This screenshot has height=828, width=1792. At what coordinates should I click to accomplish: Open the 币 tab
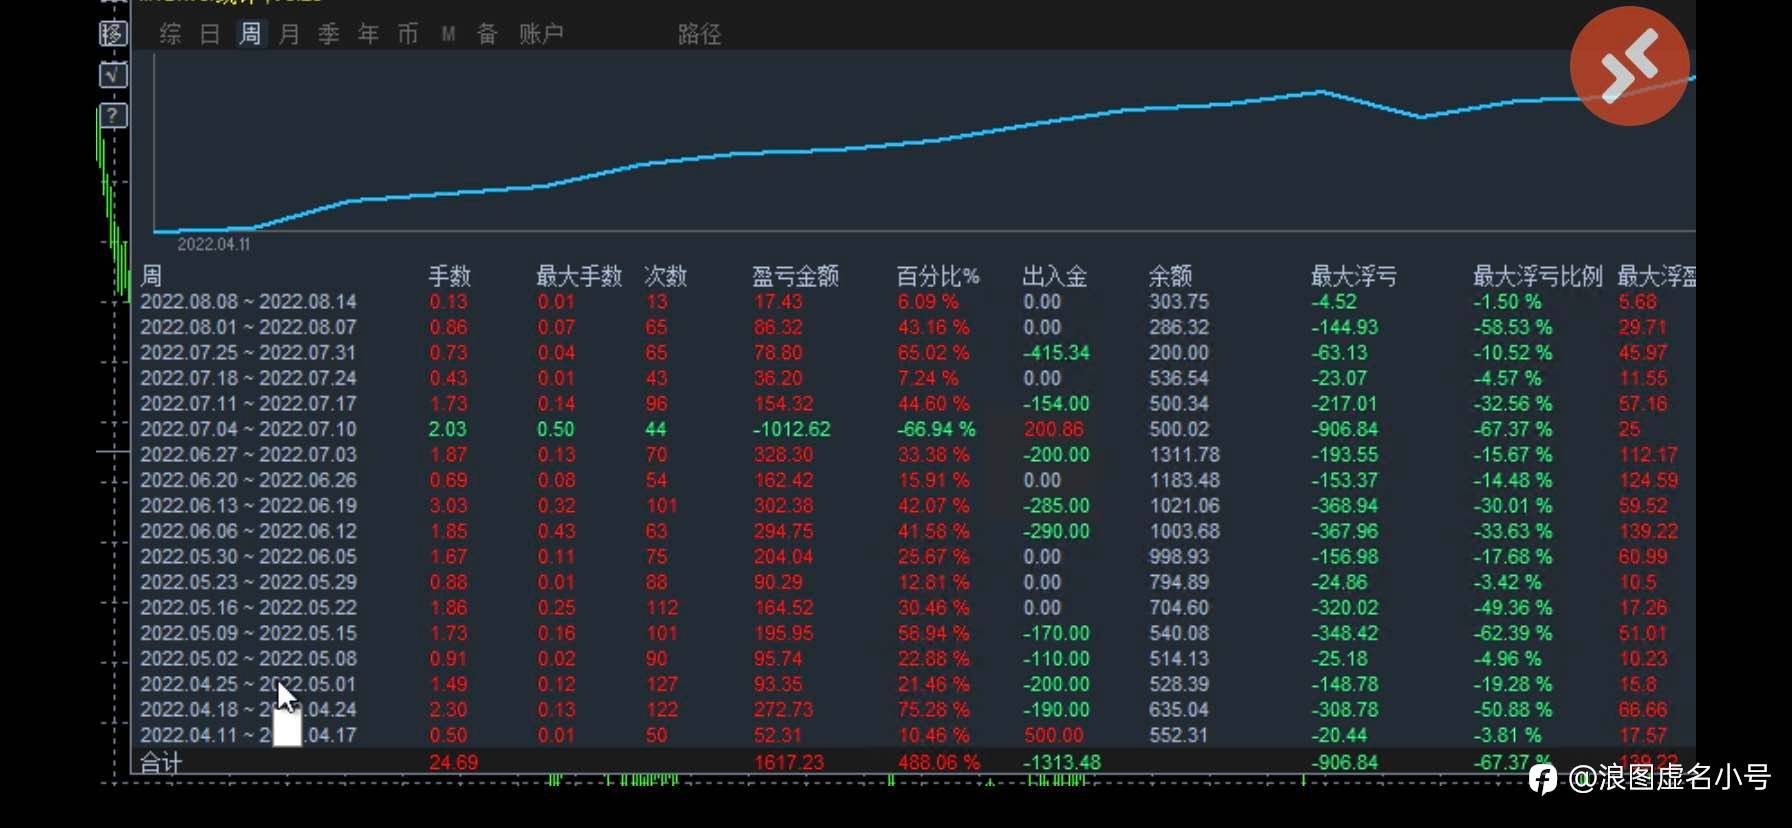coord(408,34)
